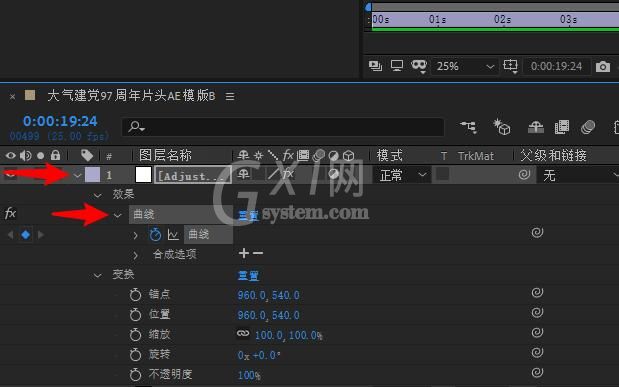Collapse the 变换 group
This screenshot has height=387, width=619.
[97, 275]
